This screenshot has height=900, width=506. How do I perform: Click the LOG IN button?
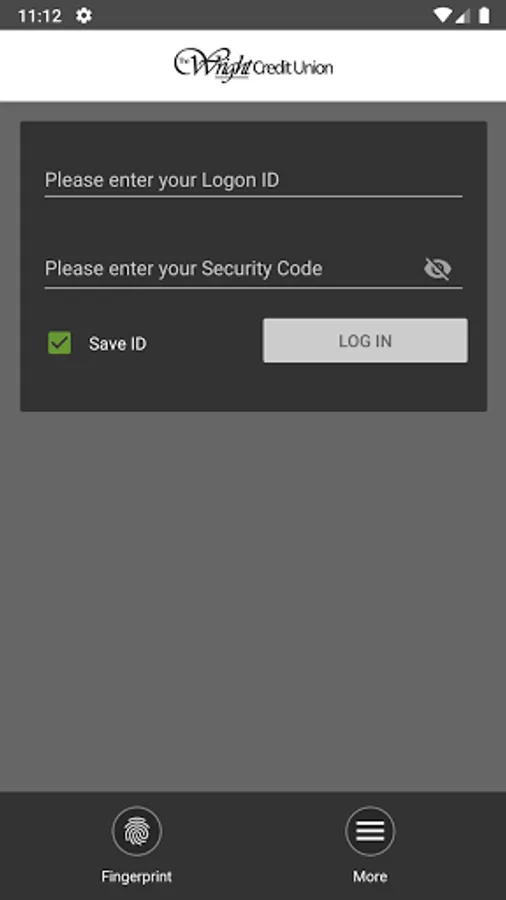(365, 340)
